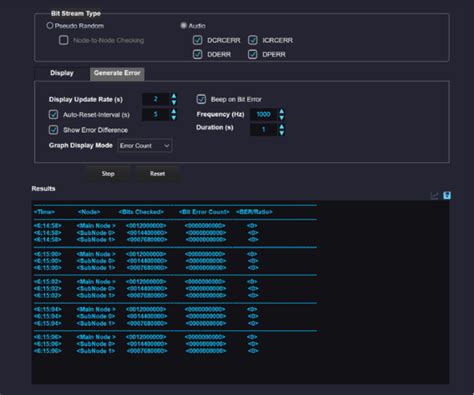Viewport: 474px width, 395px height.
Task: Select the Main Node row at 6:15:06
Action: coord(146,337)
